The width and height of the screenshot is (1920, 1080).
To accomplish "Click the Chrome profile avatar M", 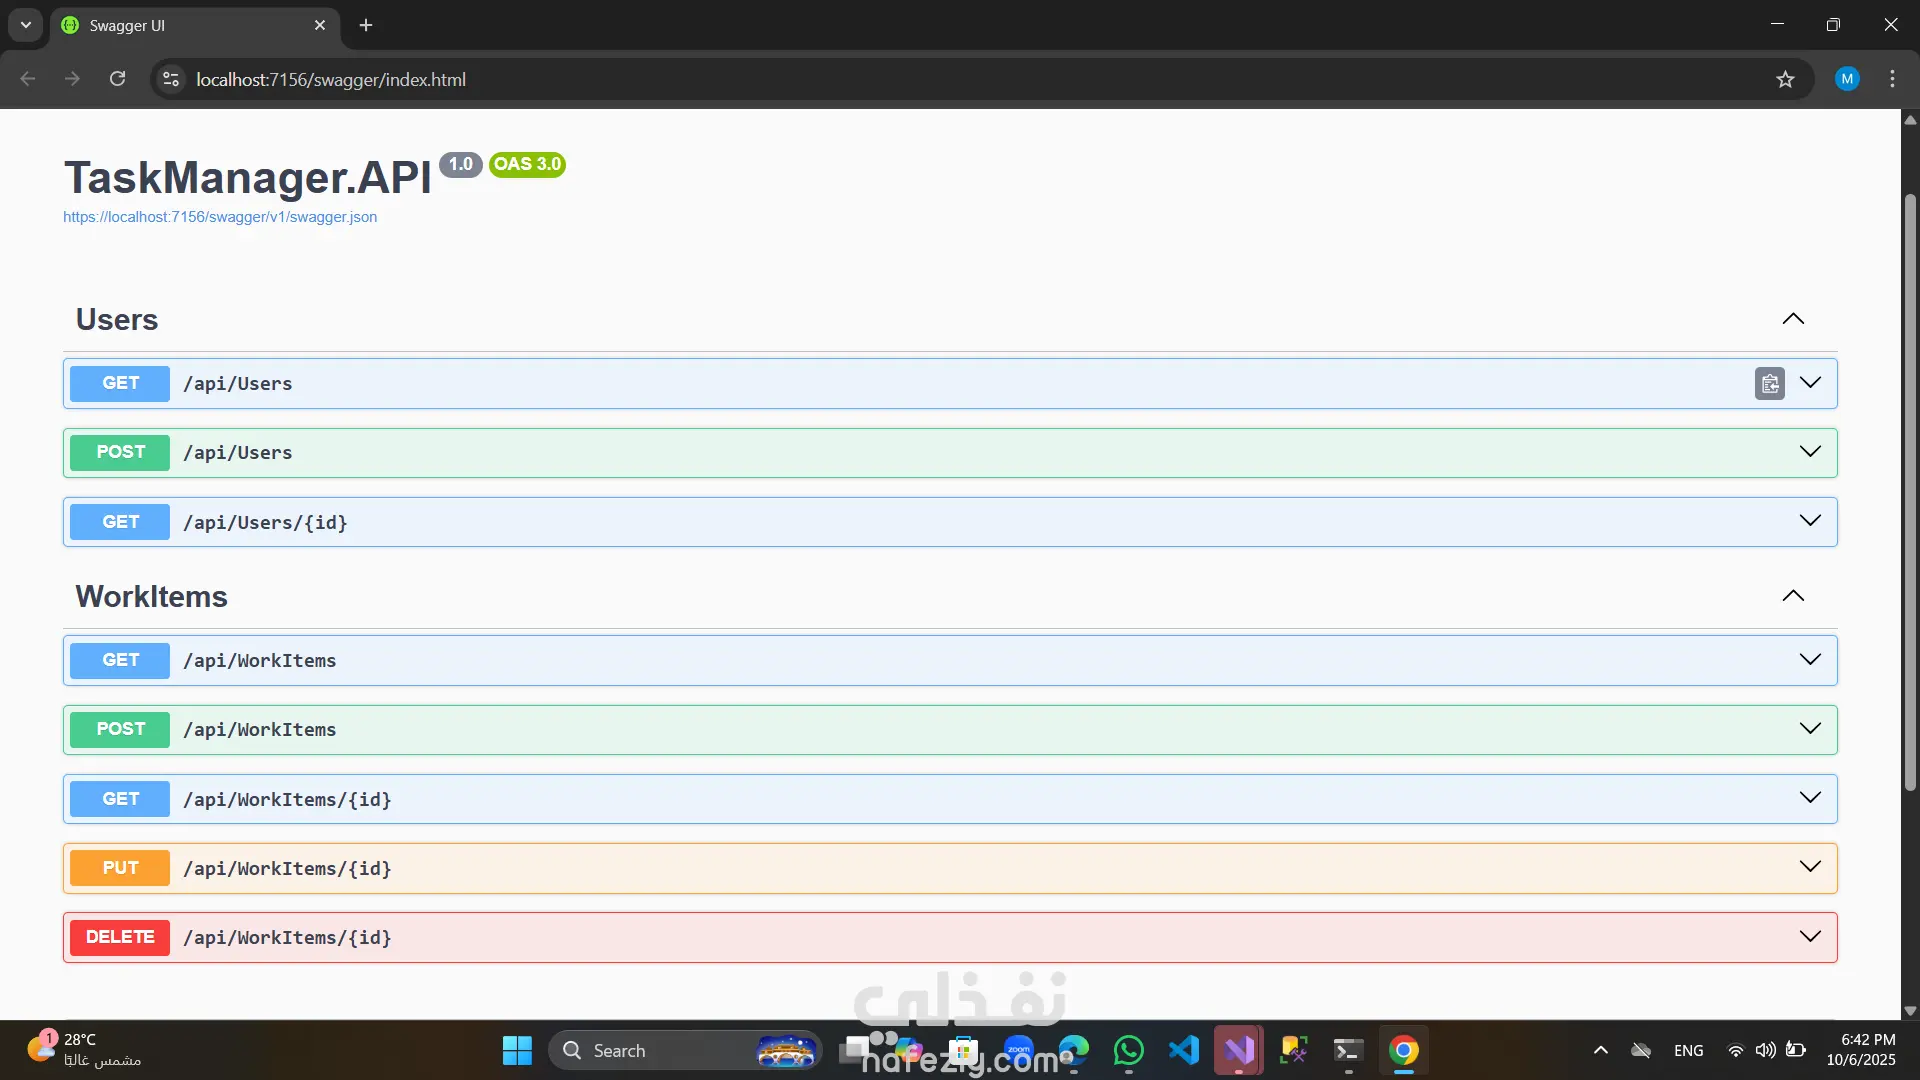I will [x=1846, y=79].
